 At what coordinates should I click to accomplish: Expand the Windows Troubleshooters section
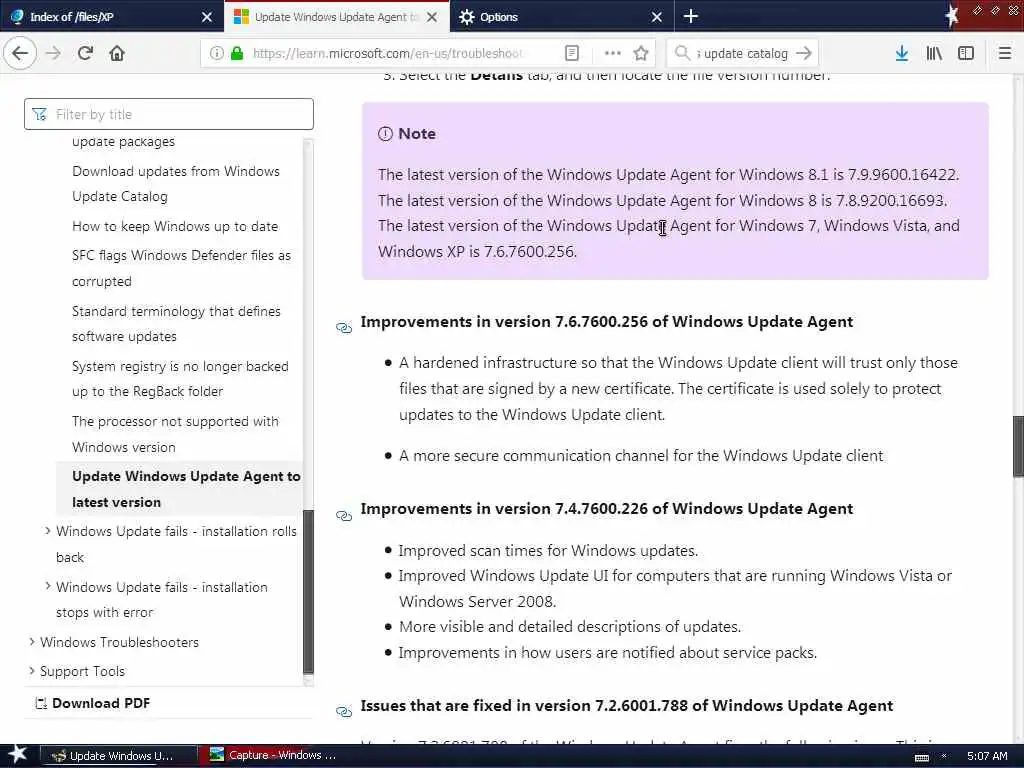pyautogui.click(x=32, y=641)
